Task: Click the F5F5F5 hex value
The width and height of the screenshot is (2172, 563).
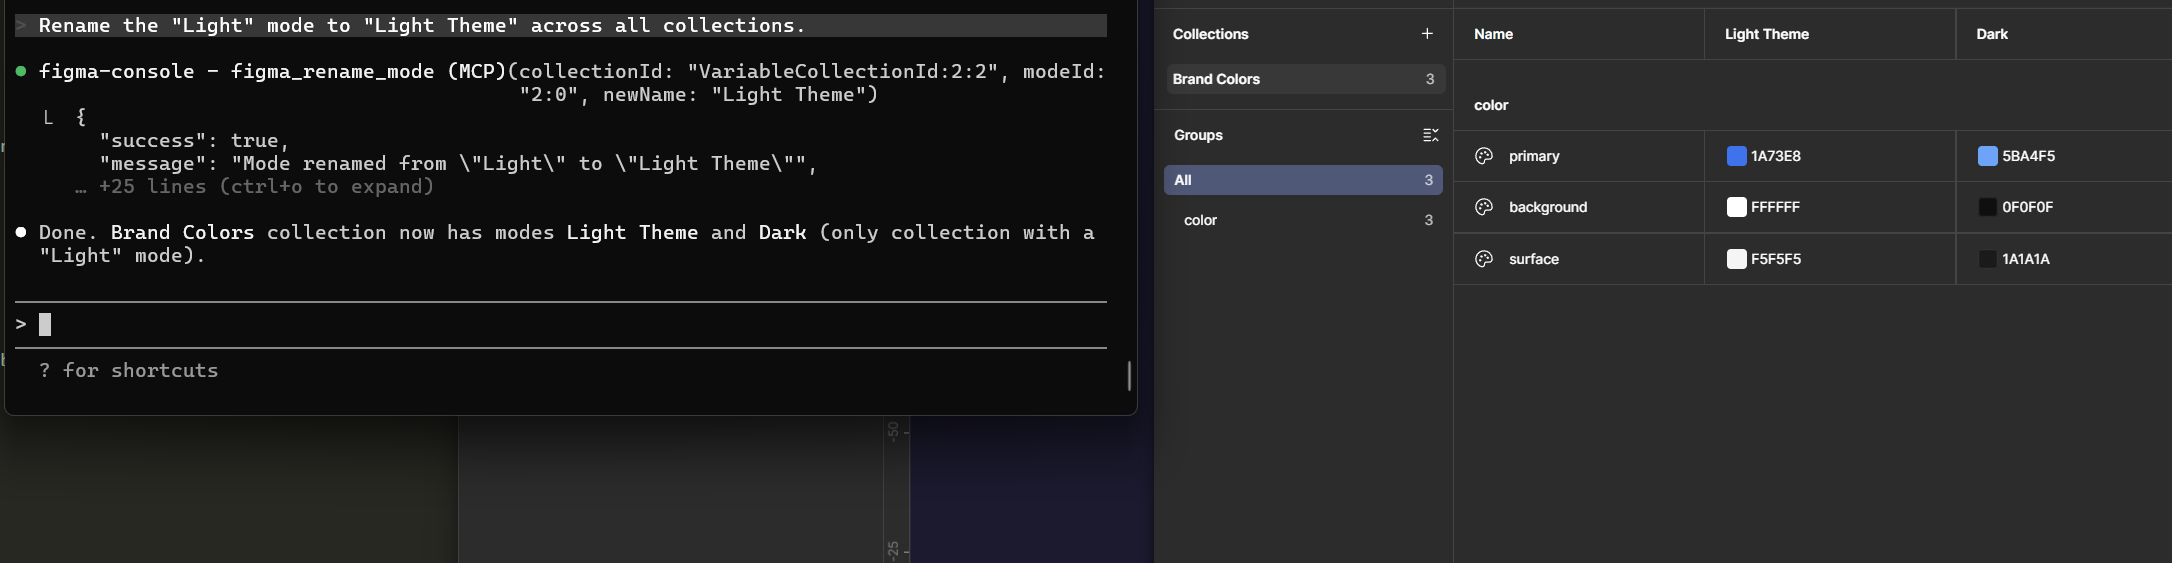Action: (1776, 259)
